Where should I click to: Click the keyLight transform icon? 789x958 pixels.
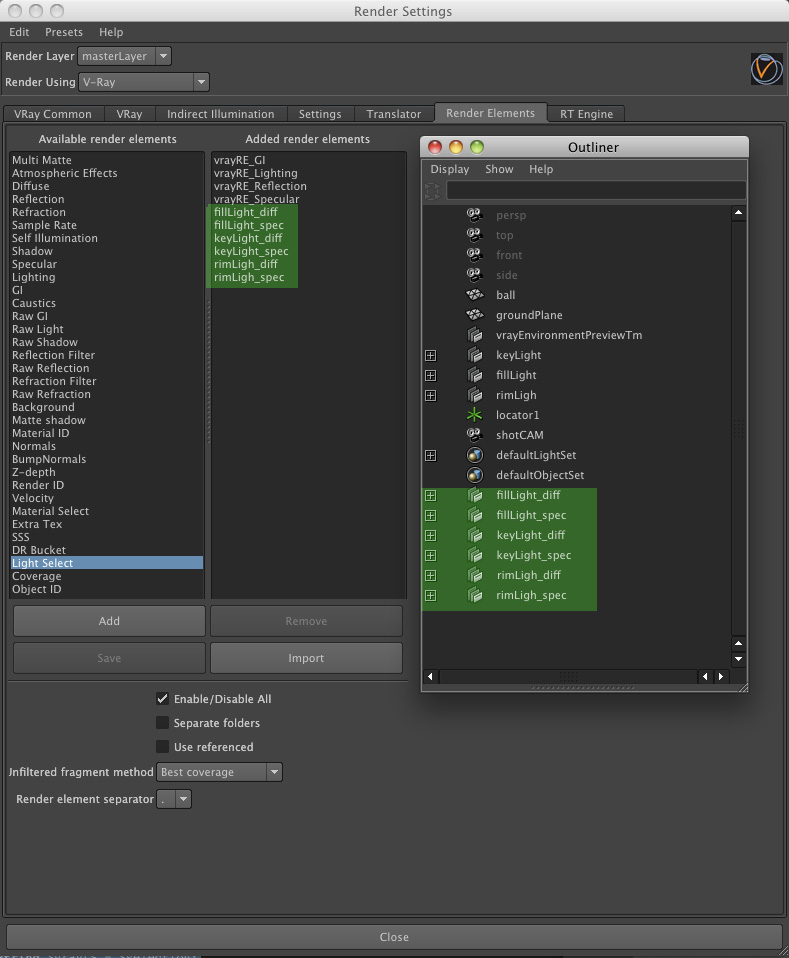click(475, 355)
